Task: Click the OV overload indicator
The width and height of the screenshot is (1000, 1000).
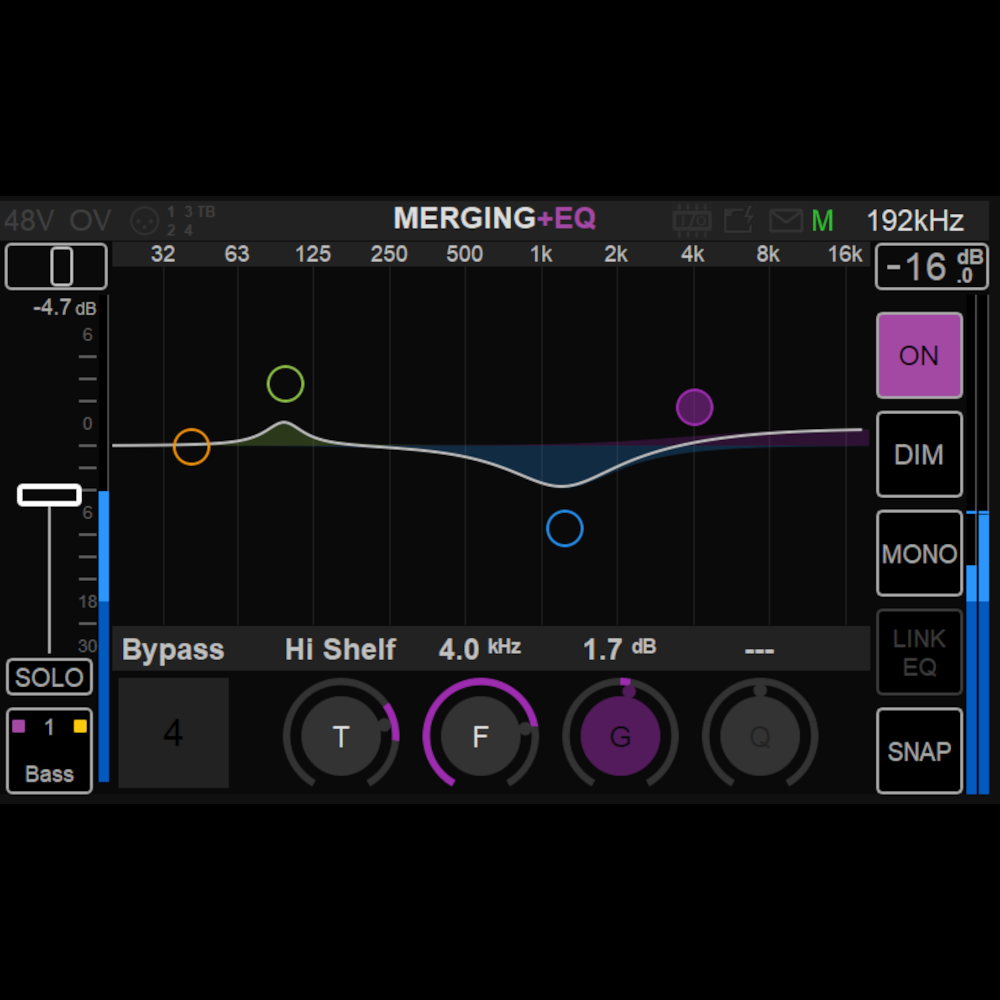Action: pyautogui.click(x=90, y=221)
